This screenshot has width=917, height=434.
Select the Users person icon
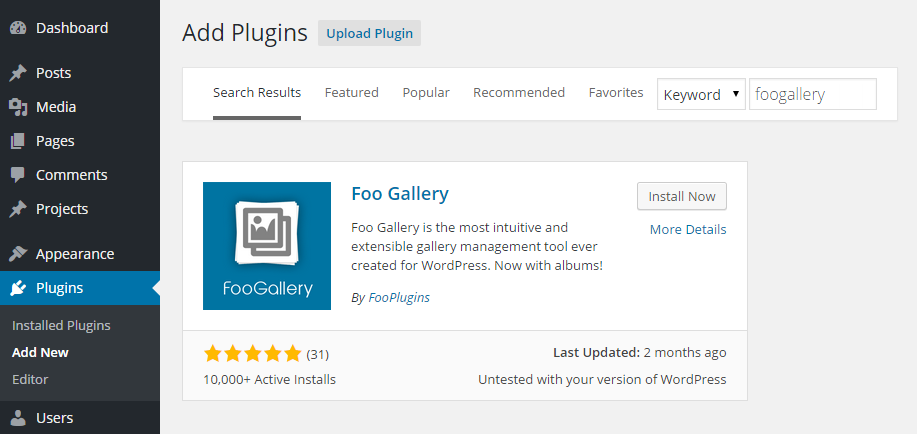(x=18, y=418)
